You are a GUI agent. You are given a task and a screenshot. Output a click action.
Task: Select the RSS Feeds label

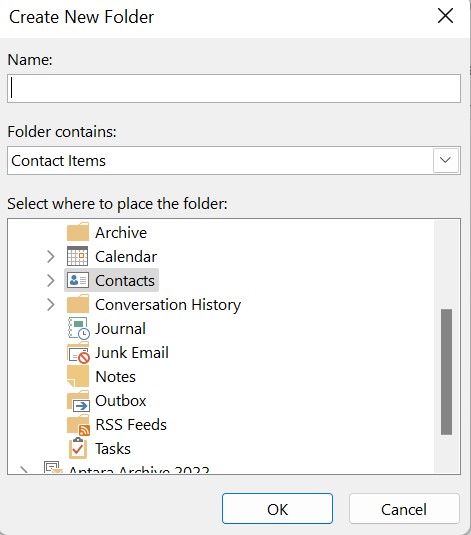coord(131,425)
